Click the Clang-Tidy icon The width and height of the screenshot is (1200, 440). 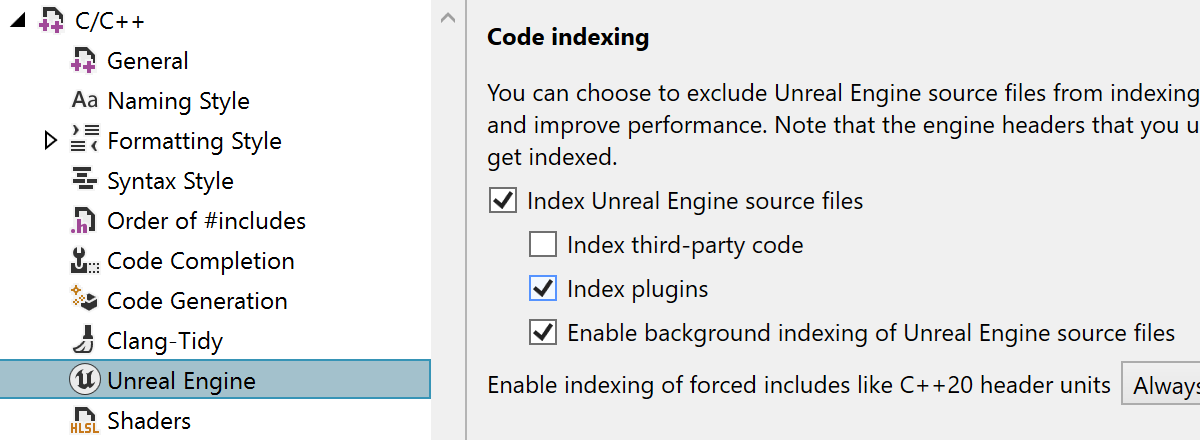point(84,341)
